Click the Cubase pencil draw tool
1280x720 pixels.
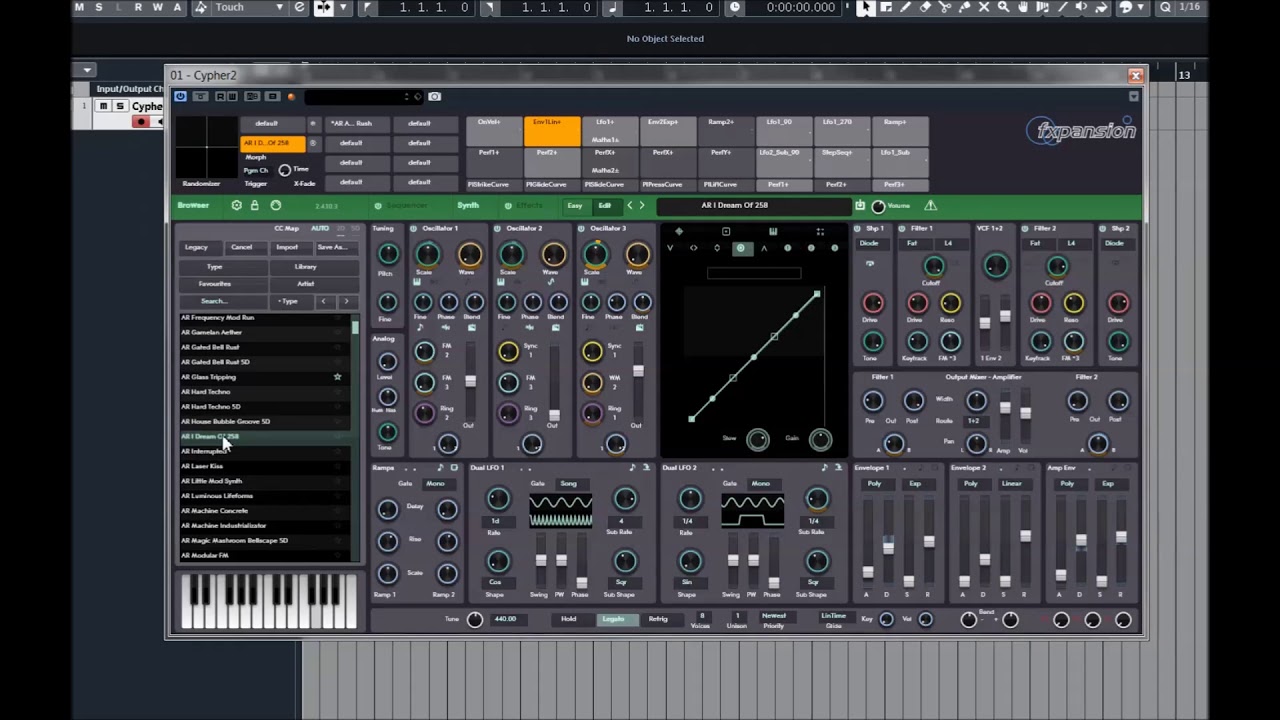(906, 7)
